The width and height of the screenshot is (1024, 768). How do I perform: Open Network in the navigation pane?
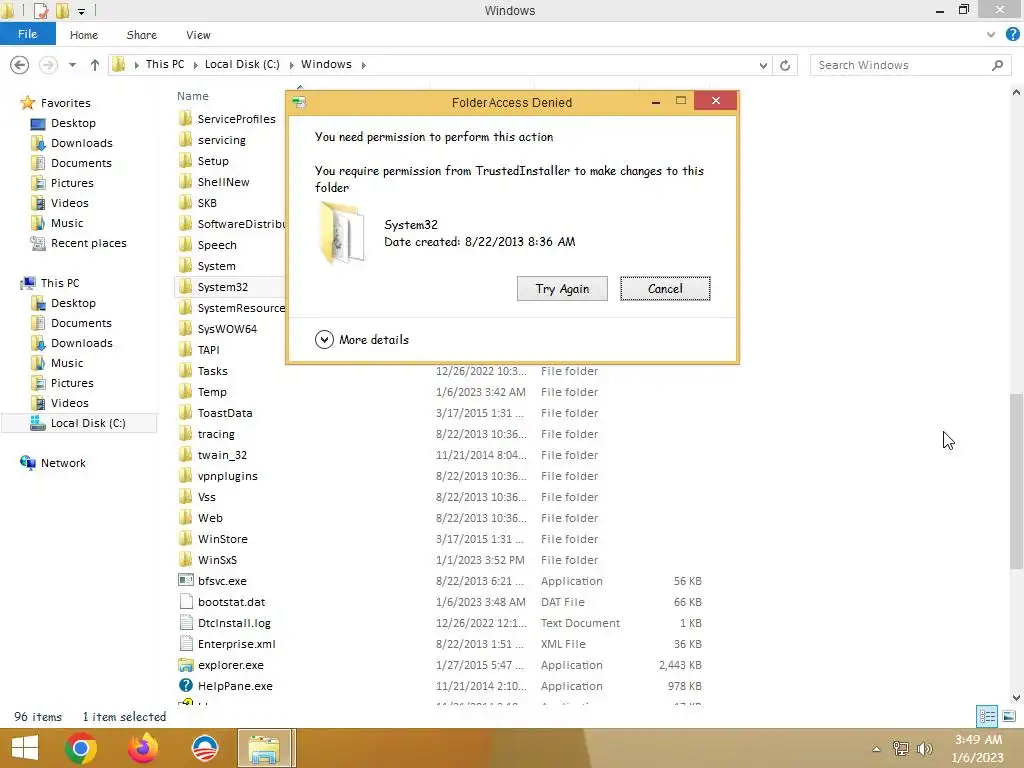click(63, 463)
